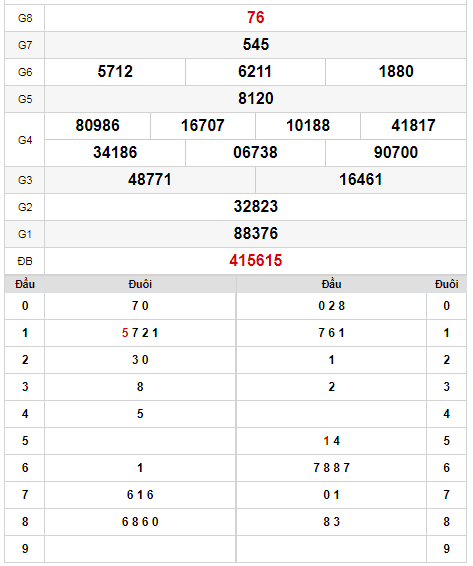Select the special prize number 415615
473x566 pixels.
click(256, 261)
